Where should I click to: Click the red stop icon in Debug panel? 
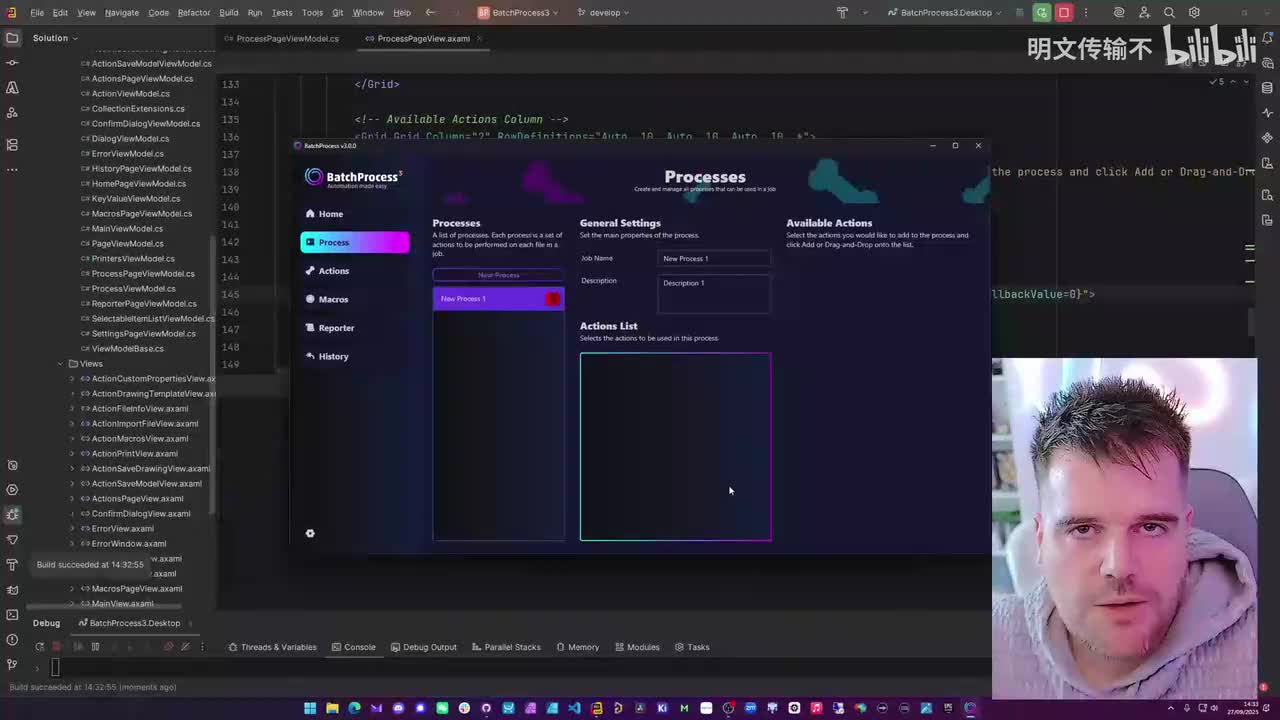tap(57, 647)
